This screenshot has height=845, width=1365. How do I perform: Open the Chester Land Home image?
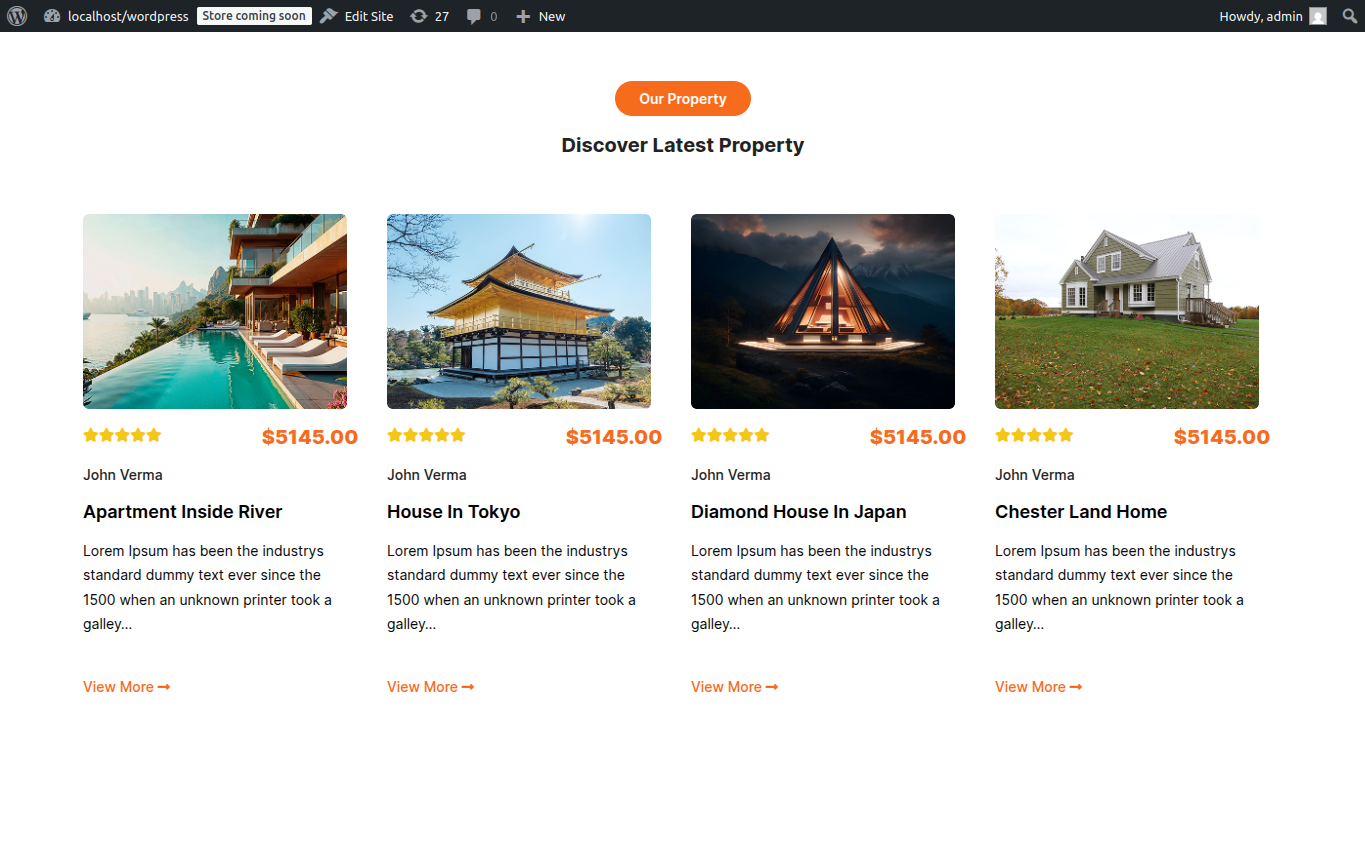point(1127,311)
